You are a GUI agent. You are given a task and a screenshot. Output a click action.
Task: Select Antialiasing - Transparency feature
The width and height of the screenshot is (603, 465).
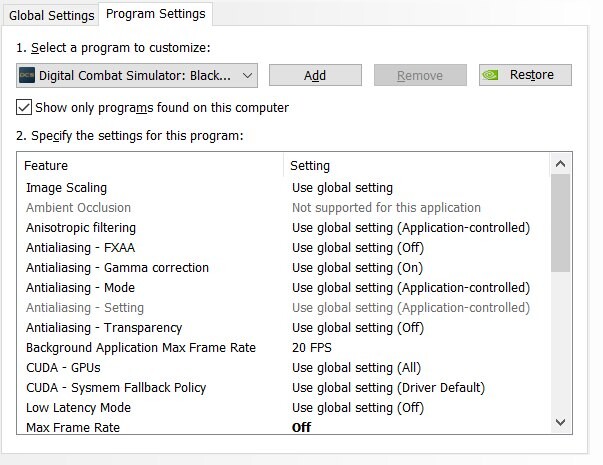[x=104, y=328]
